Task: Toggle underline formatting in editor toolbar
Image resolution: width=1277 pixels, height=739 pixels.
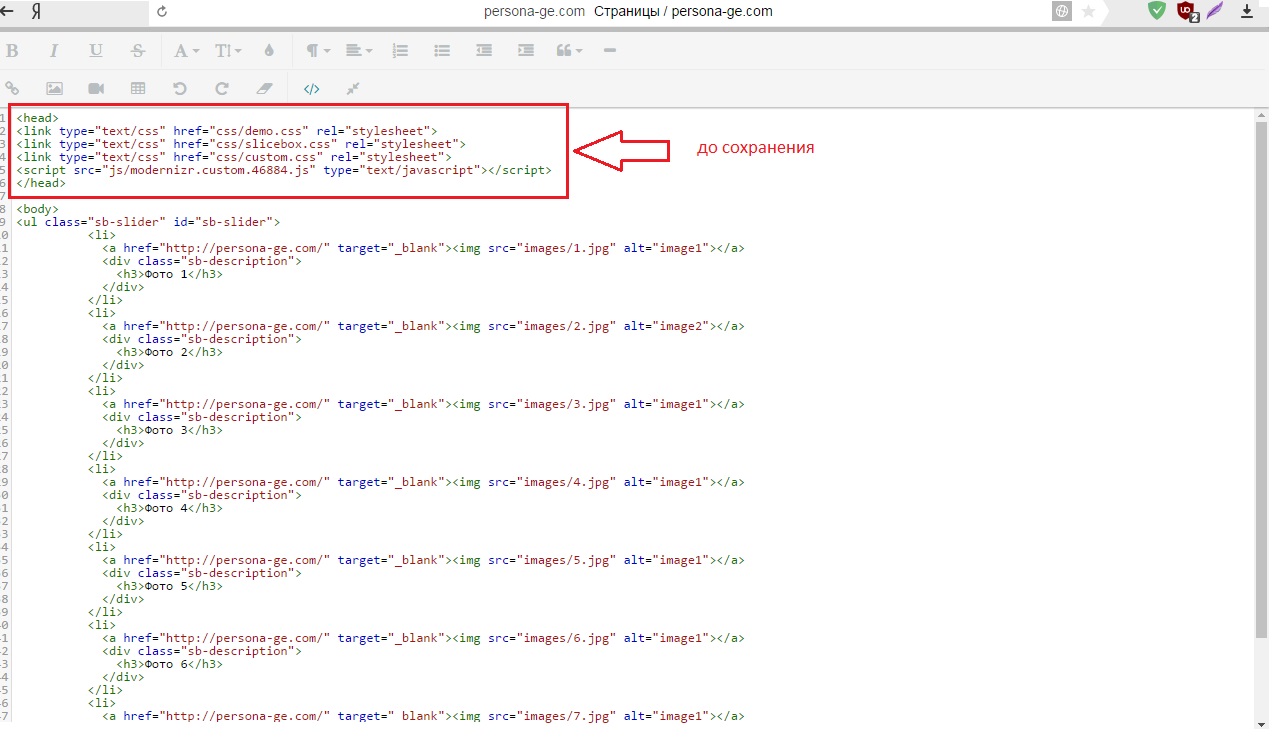Action: point(96,51)
